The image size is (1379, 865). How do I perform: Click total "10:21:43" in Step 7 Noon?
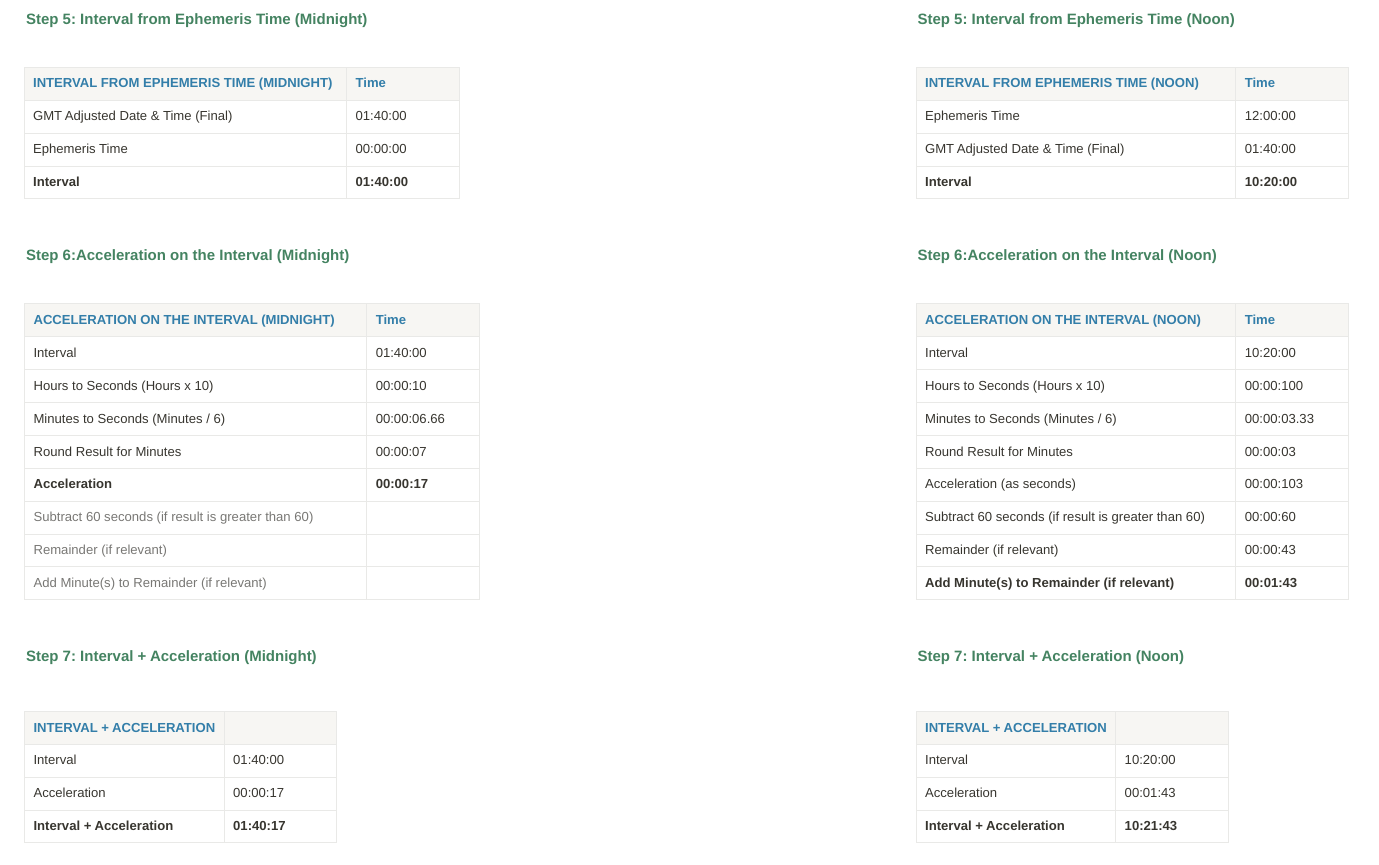pyautogui.click(x=1150, y=826)
